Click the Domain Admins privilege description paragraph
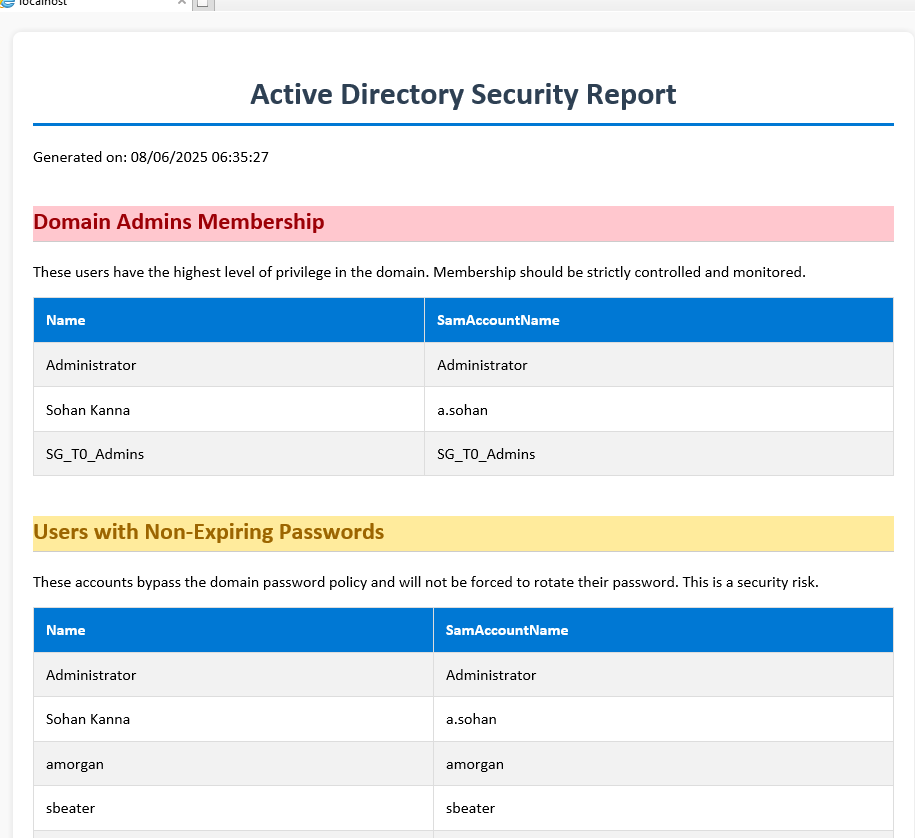 coord(419,272)
